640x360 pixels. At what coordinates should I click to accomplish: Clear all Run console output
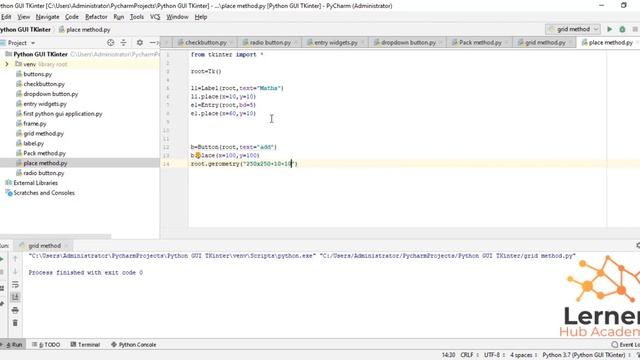click(15, 323)
